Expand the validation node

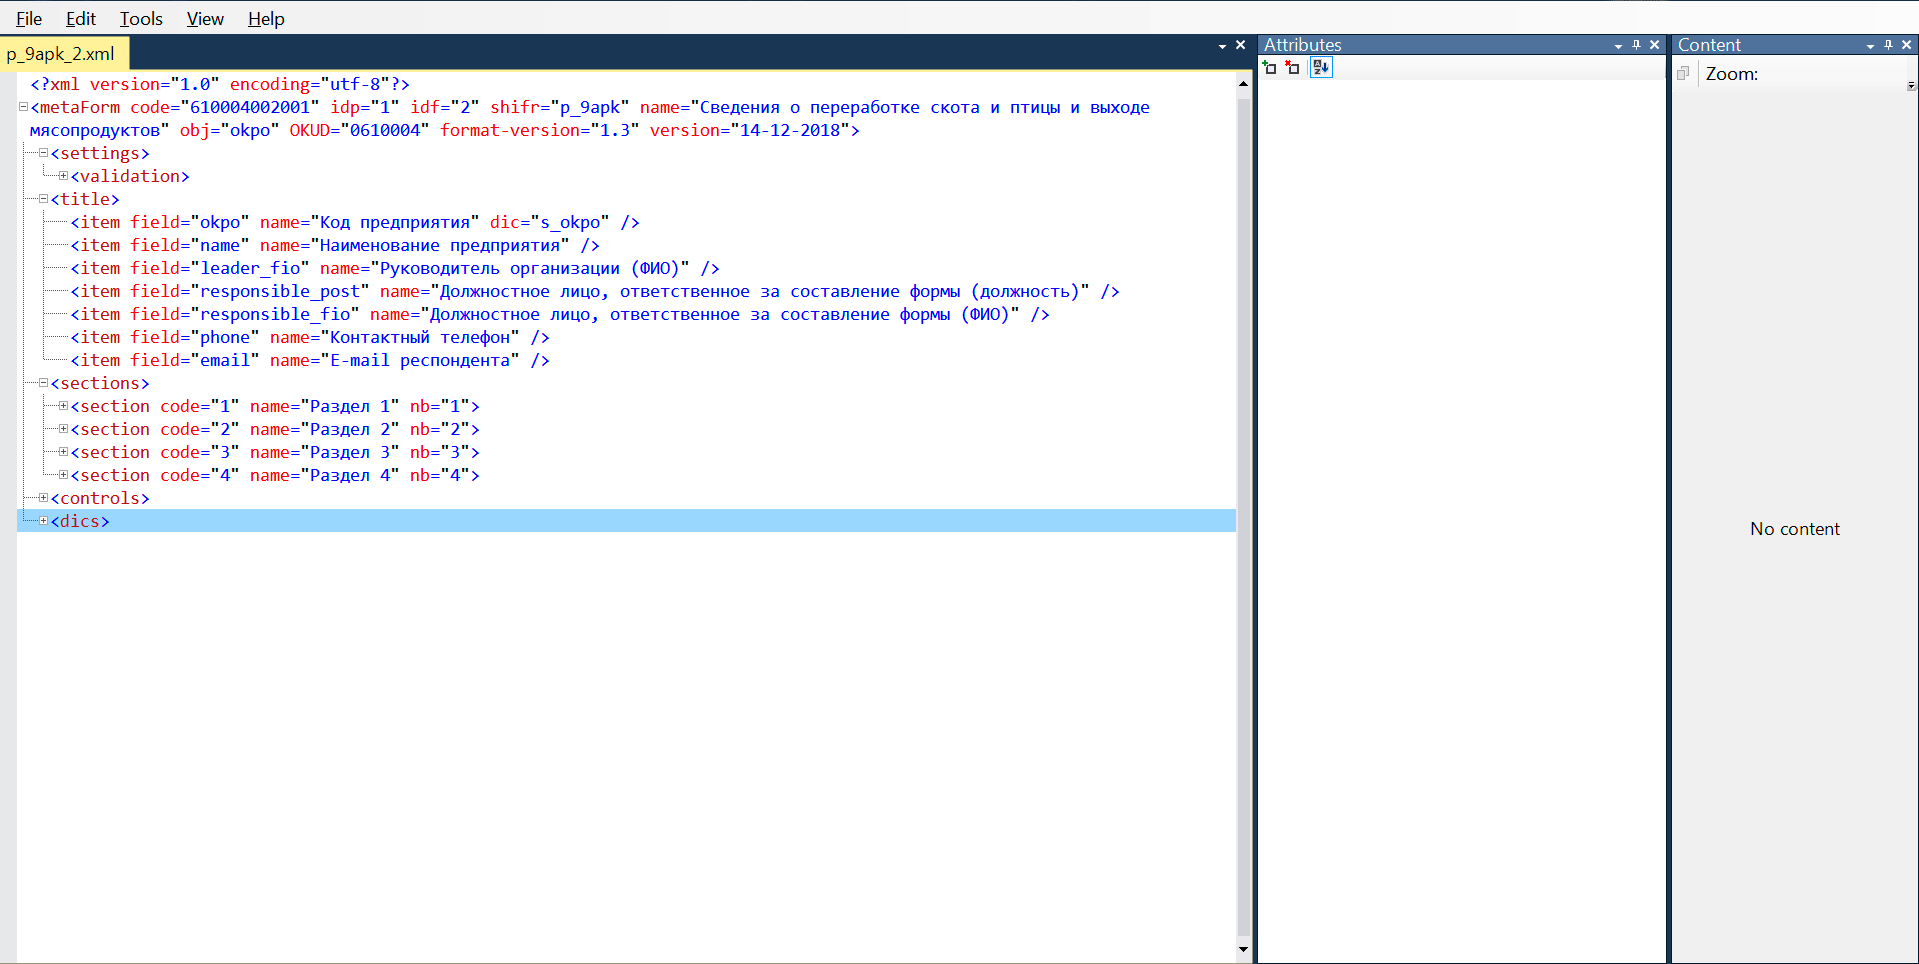(63, 176)
